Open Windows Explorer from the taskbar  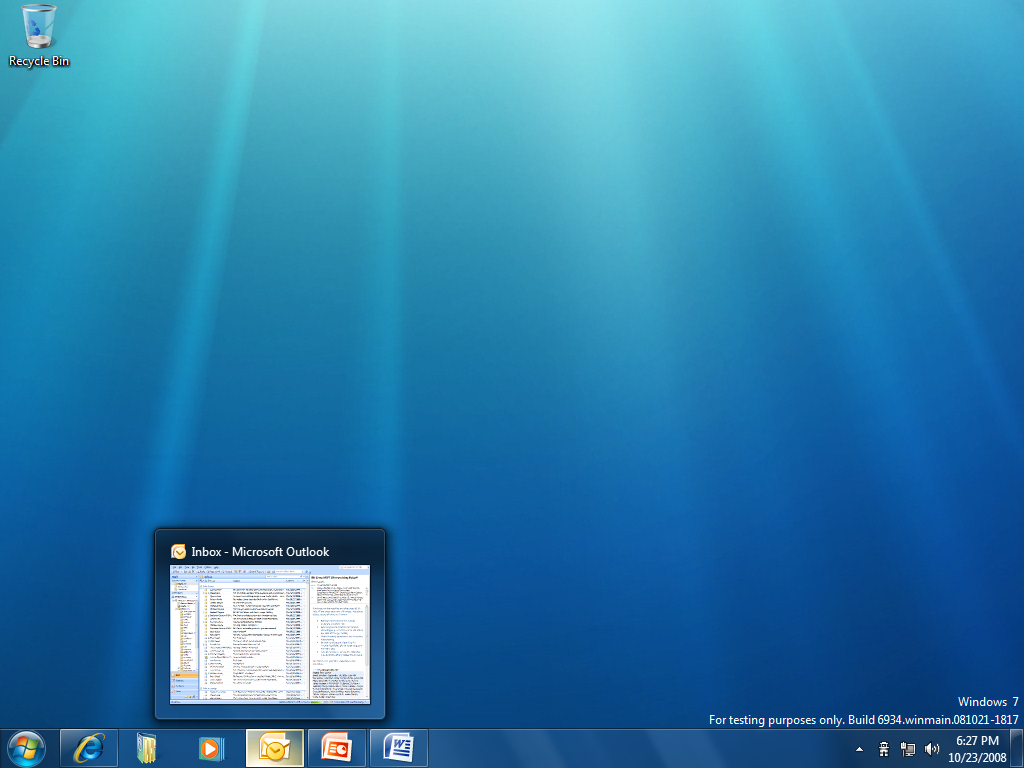(148, 747)
